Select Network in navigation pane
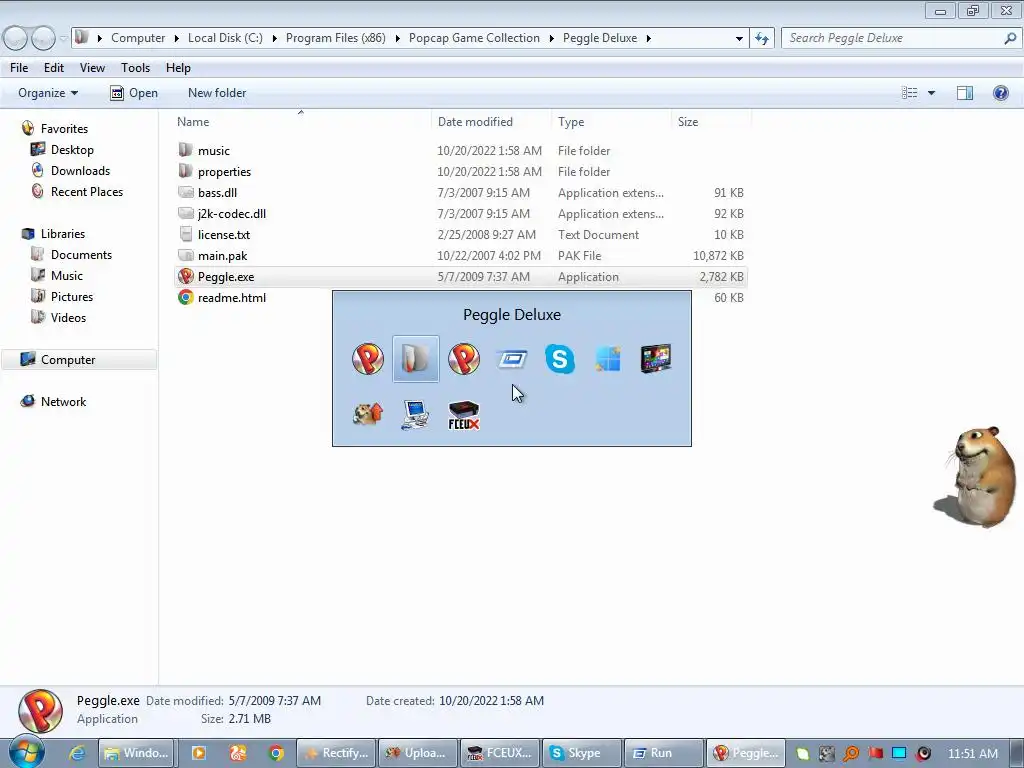Screen dimensions: 1024x768 63,402
